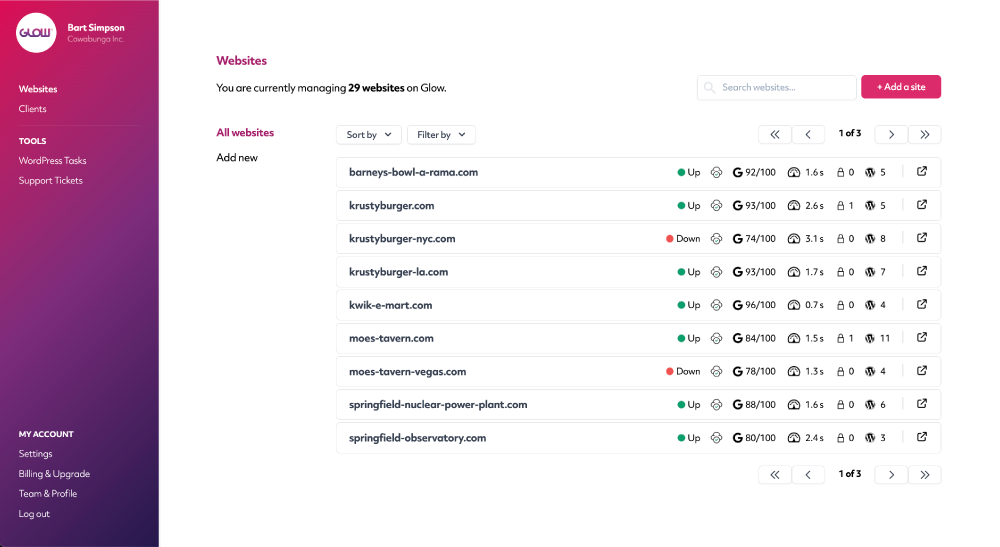Viewport: 1000px width, 547px height.
Task: Open Websites in sidebar
Action: point(38,89)
